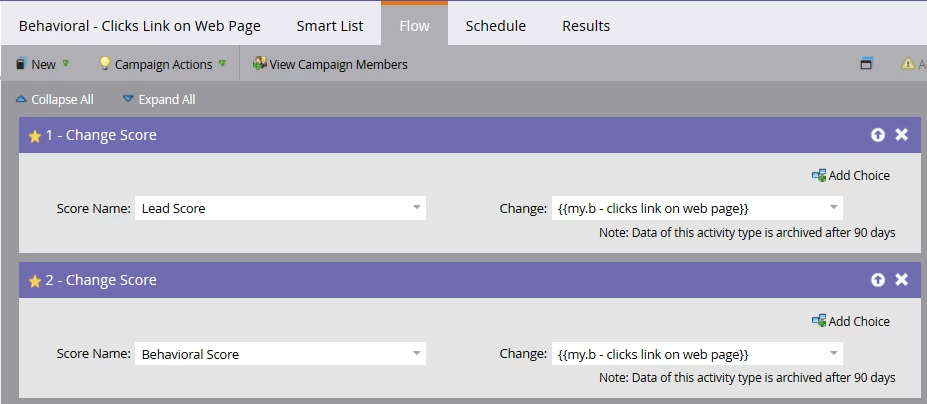The image size is (927, 404).
Task: Open the New menu
Action: 42,64
